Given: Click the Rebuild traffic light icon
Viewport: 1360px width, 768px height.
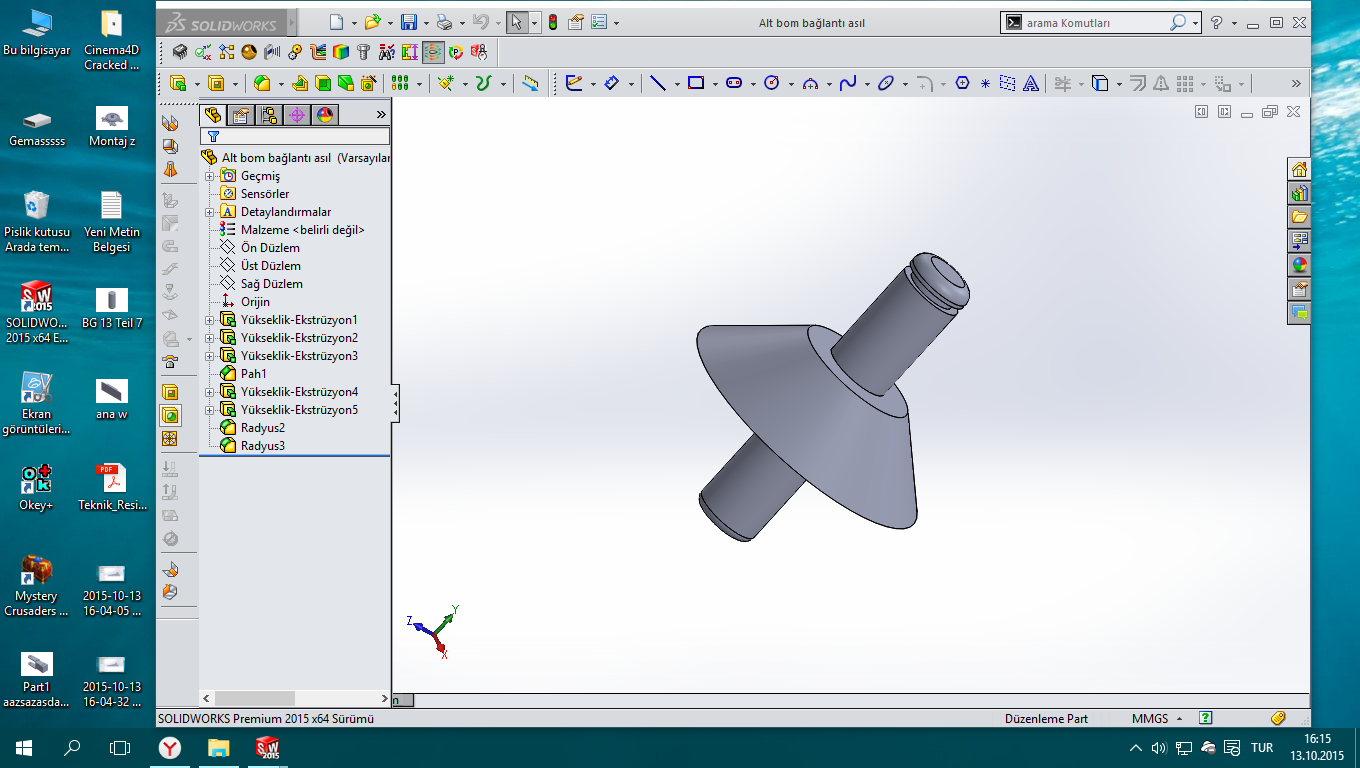Looking at the screenshot, I should pos(553,22).
